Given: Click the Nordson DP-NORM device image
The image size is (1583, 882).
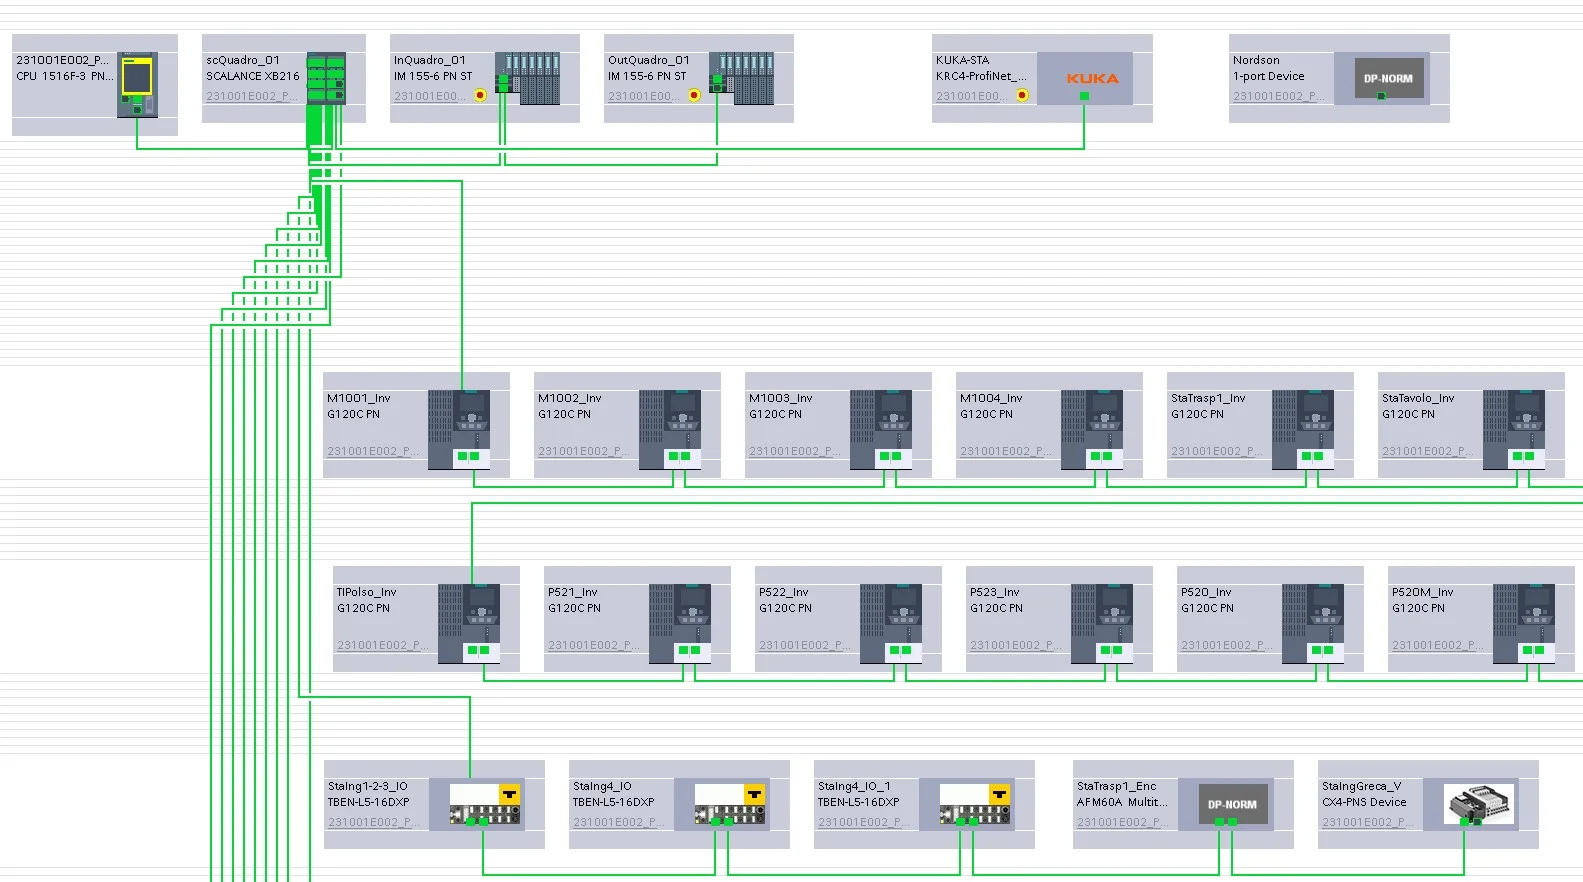Looking at the screenshot, I should click(1388, 78).
